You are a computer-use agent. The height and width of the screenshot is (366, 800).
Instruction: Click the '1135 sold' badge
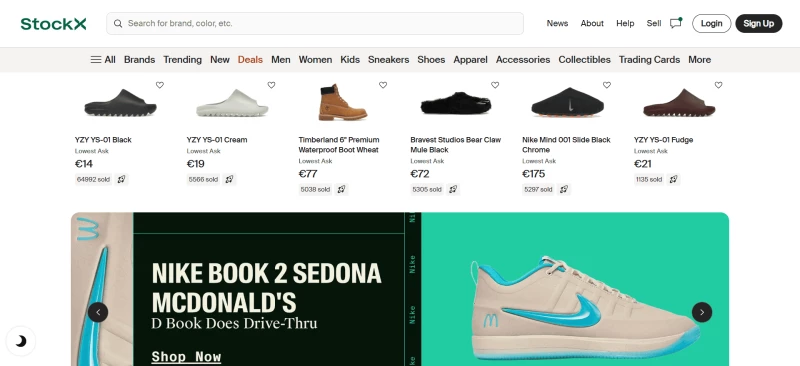tap(649, 179)
